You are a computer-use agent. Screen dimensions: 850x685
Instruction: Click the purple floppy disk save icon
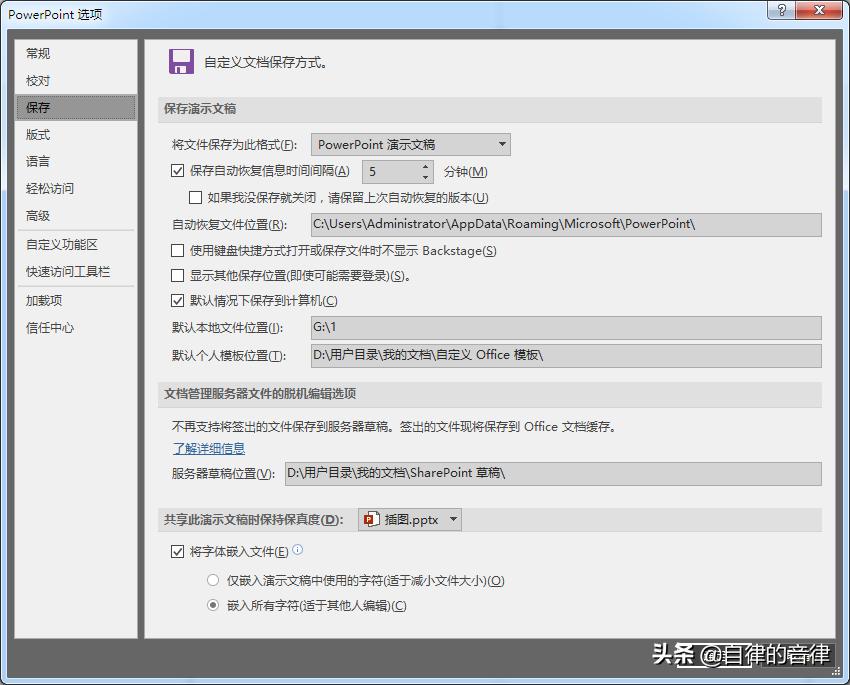point(181,61)
